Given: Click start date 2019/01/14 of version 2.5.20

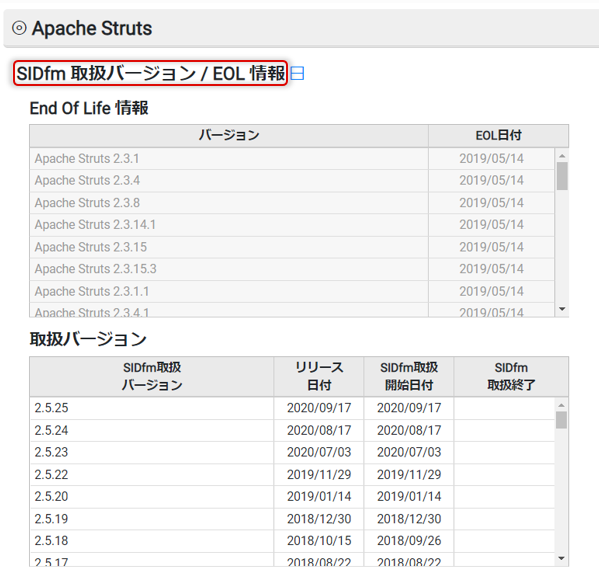Looking at the screenshot, I should pyautogui.click(x=409, y=497).
